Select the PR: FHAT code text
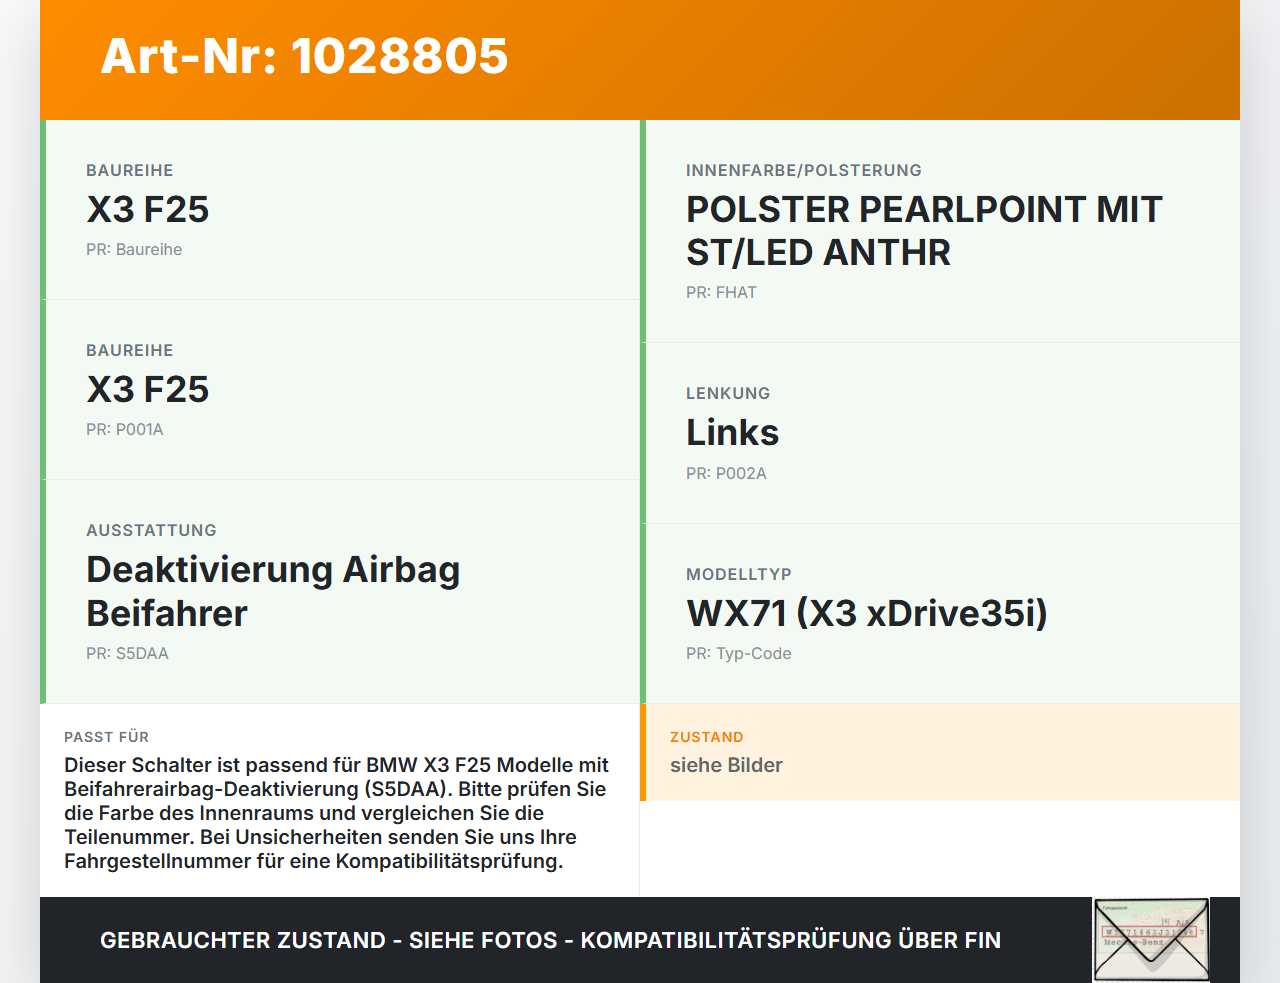 tap(721, 293)
